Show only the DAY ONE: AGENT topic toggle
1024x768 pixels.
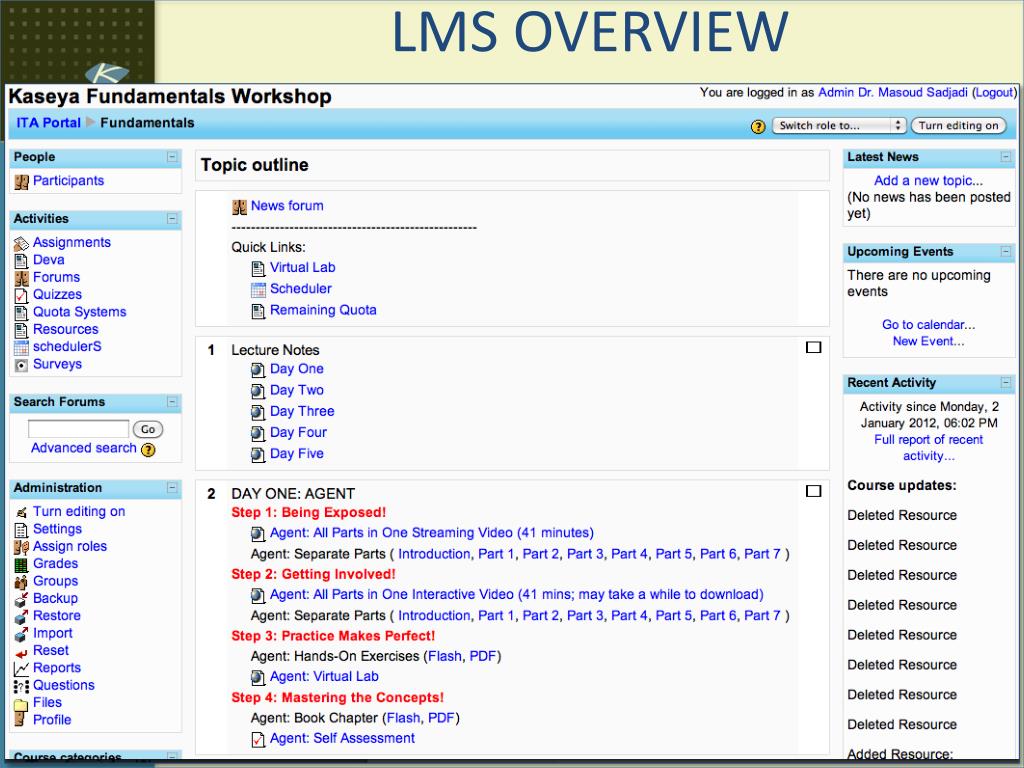(813, 491)
